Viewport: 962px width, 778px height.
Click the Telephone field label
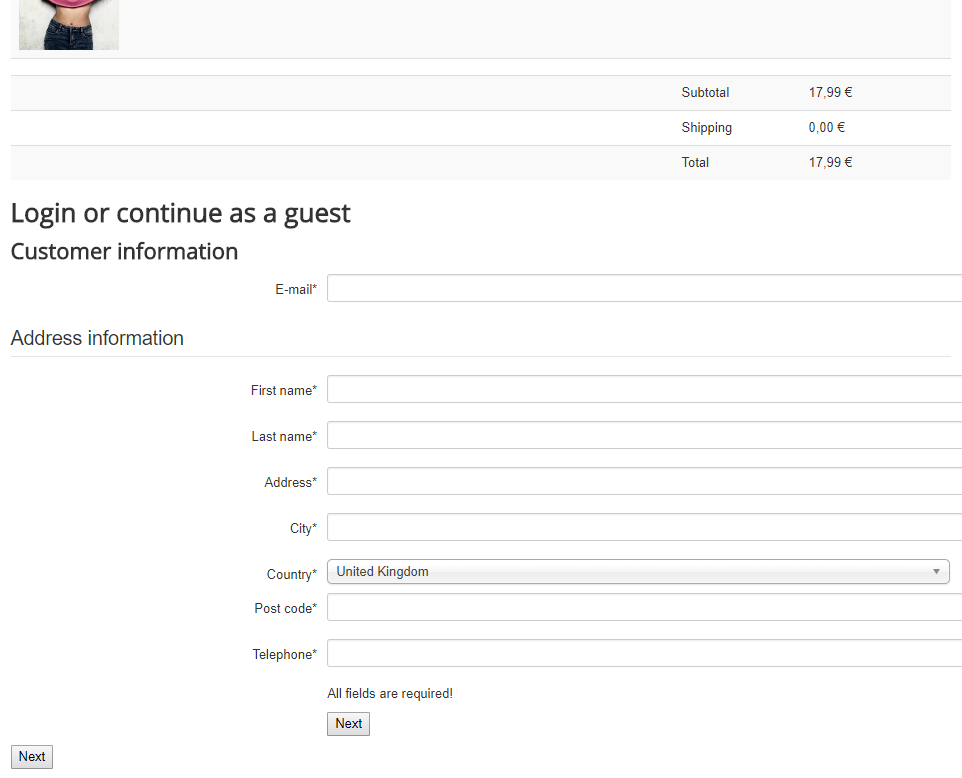[283, 655]
